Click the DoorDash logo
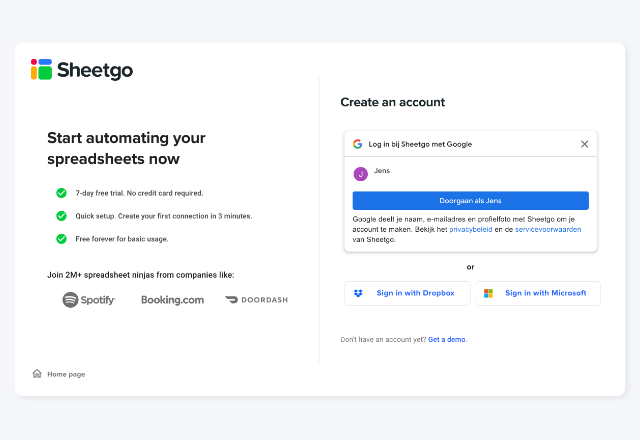Viewport: 640px width, 440px height. [256, 300]
